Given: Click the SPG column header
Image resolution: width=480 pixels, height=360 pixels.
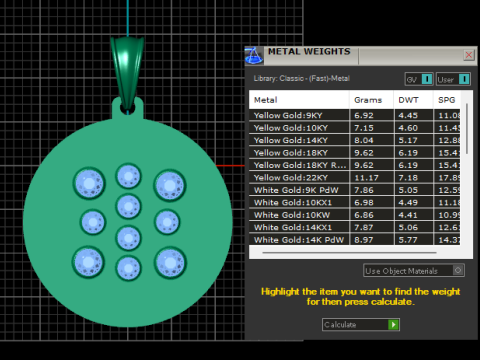Looking at the screenshot, I should pos(447,100).
